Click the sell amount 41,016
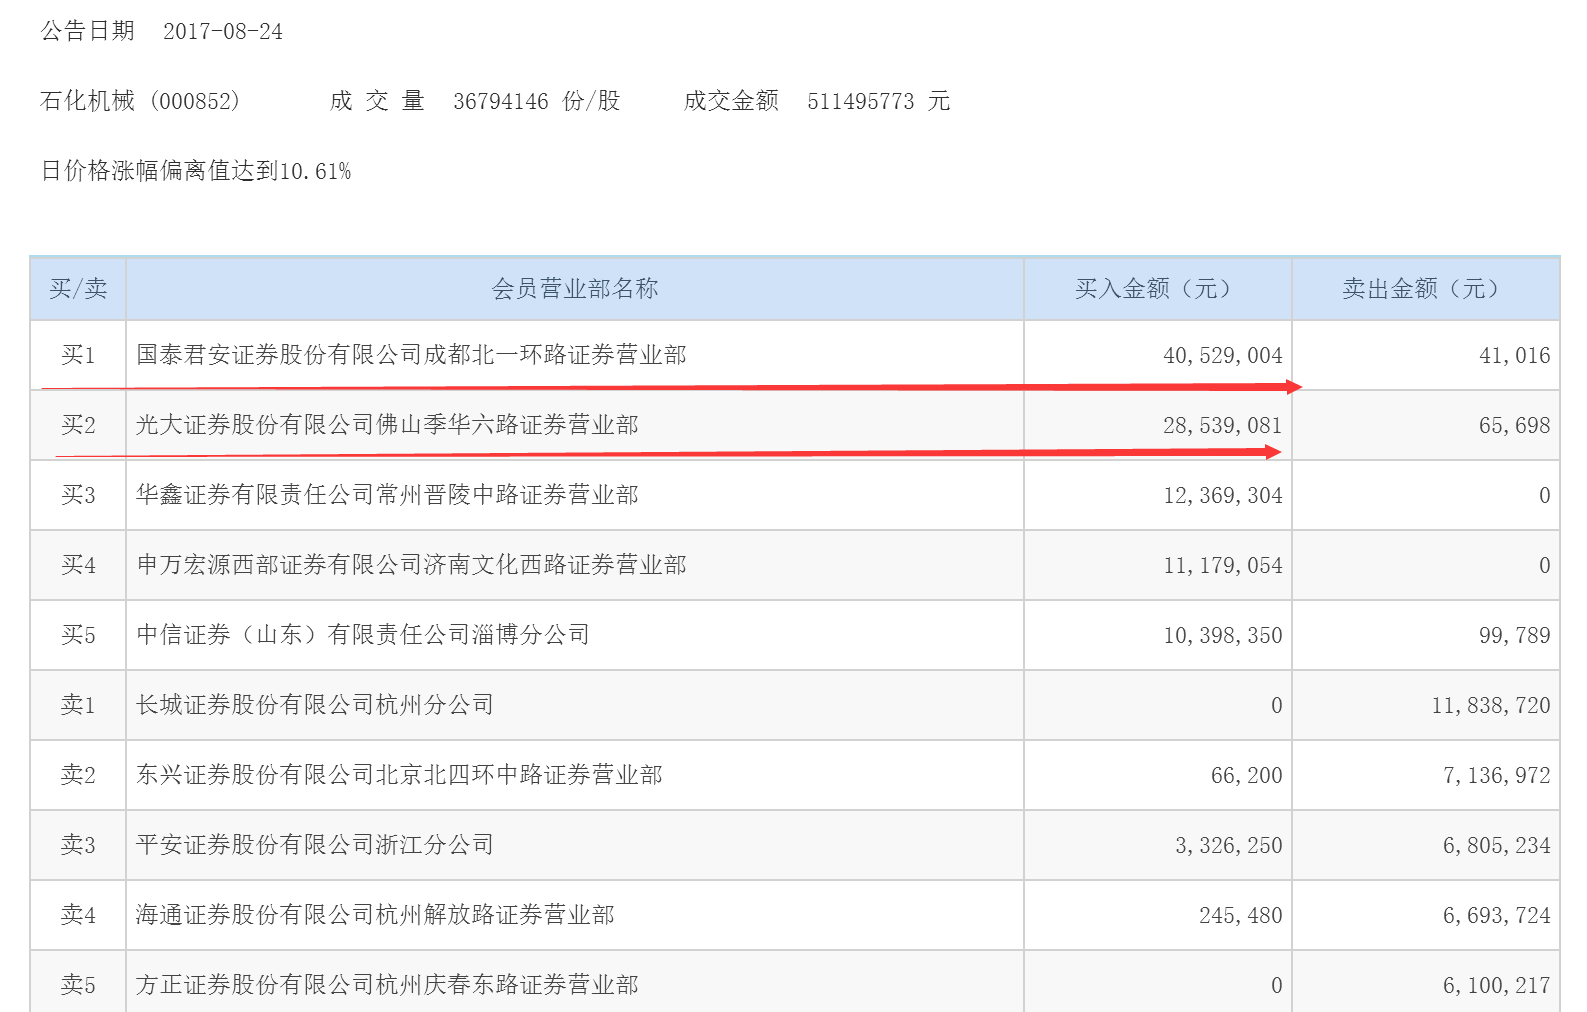1587x1012 pixels. pyautogui.click(x=1514, y=356)
